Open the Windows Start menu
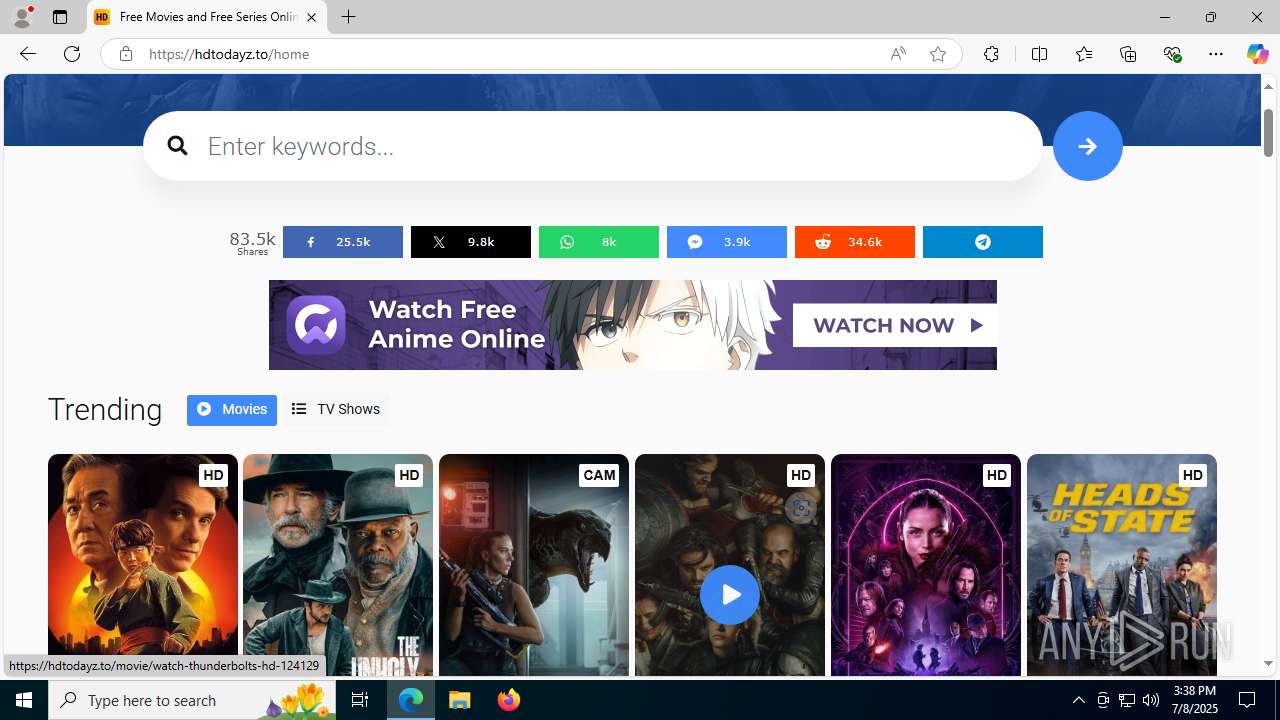Image resolution: width=1280 pixels, height=720 pixels. pos(24,700)
